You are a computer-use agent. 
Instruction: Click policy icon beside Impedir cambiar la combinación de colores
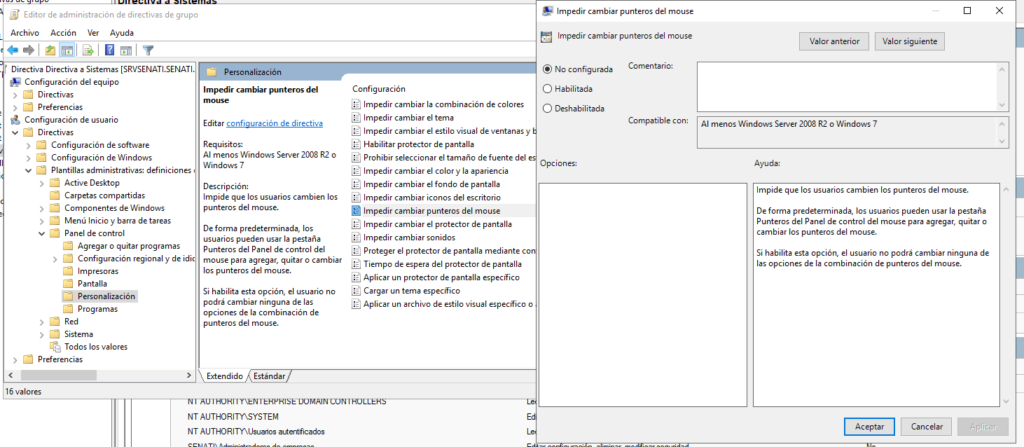356,104
